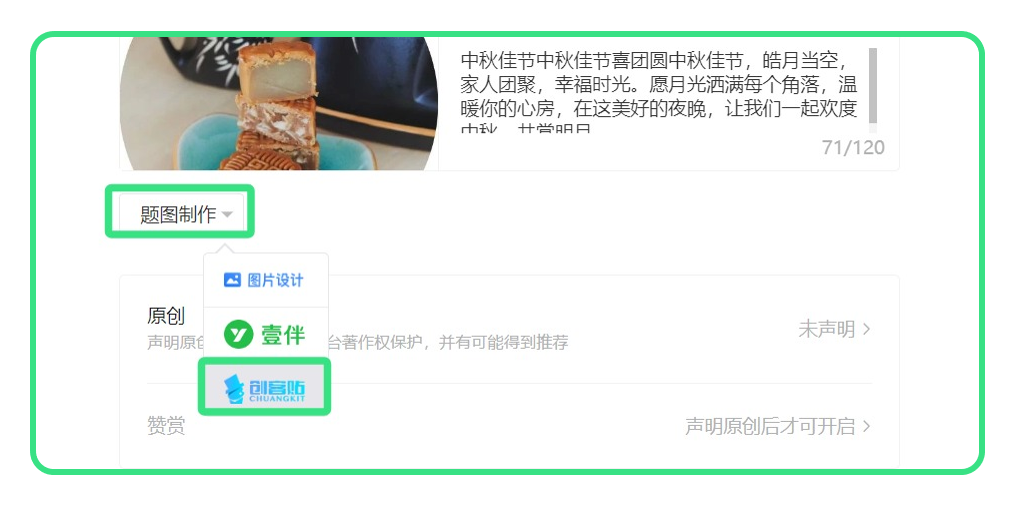Click the 声明原创后才可开启 text
Screen dimensions: 1019x505
click(771, 426)
